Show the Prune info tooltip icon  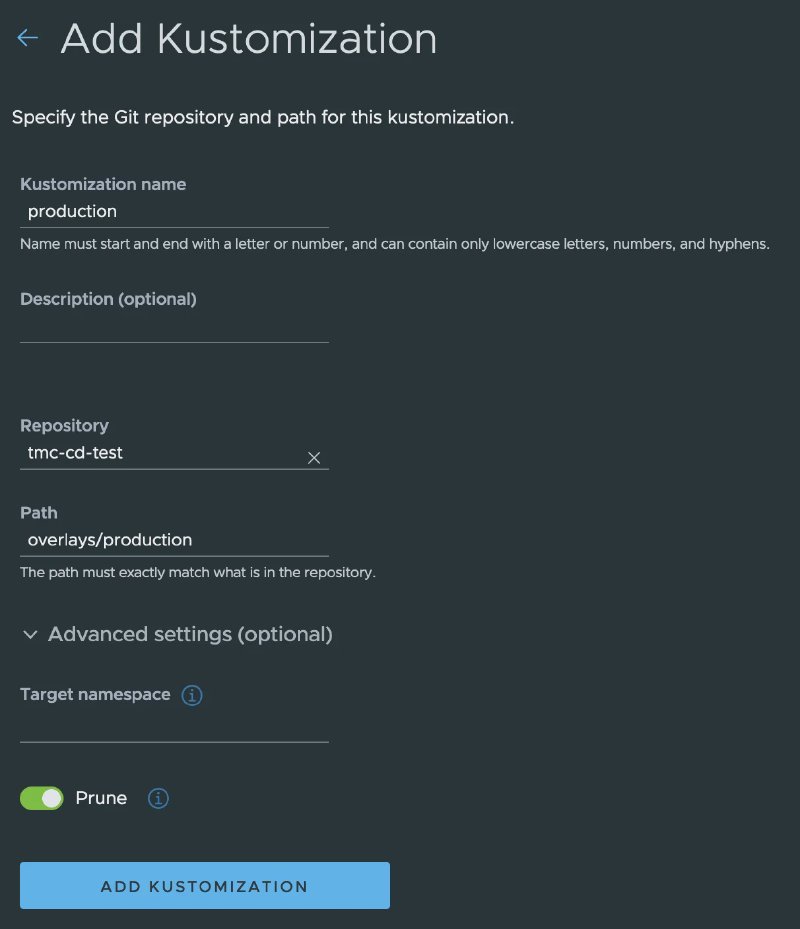point(158,798)
